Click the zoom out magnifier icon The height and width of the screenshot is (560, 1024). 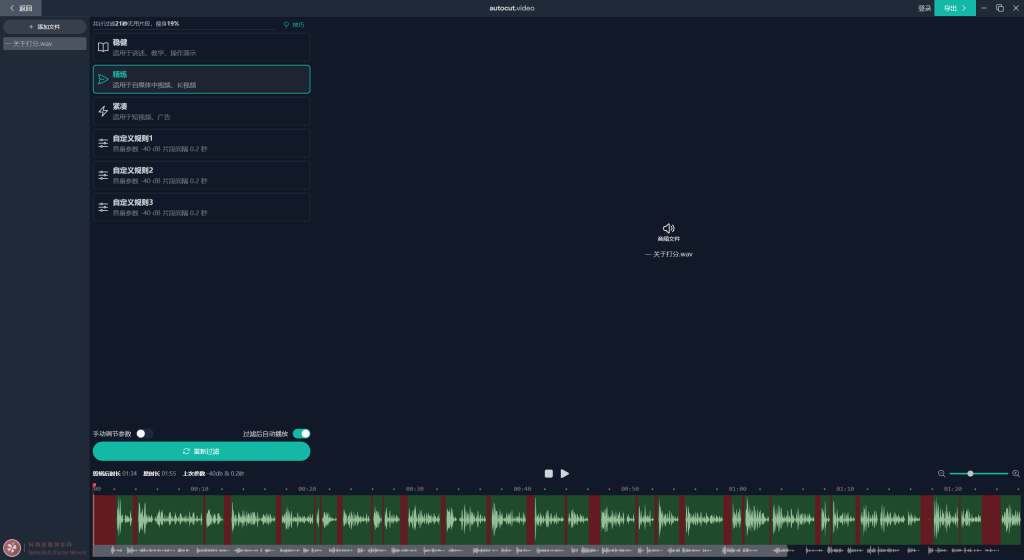(x=941, y=474)
